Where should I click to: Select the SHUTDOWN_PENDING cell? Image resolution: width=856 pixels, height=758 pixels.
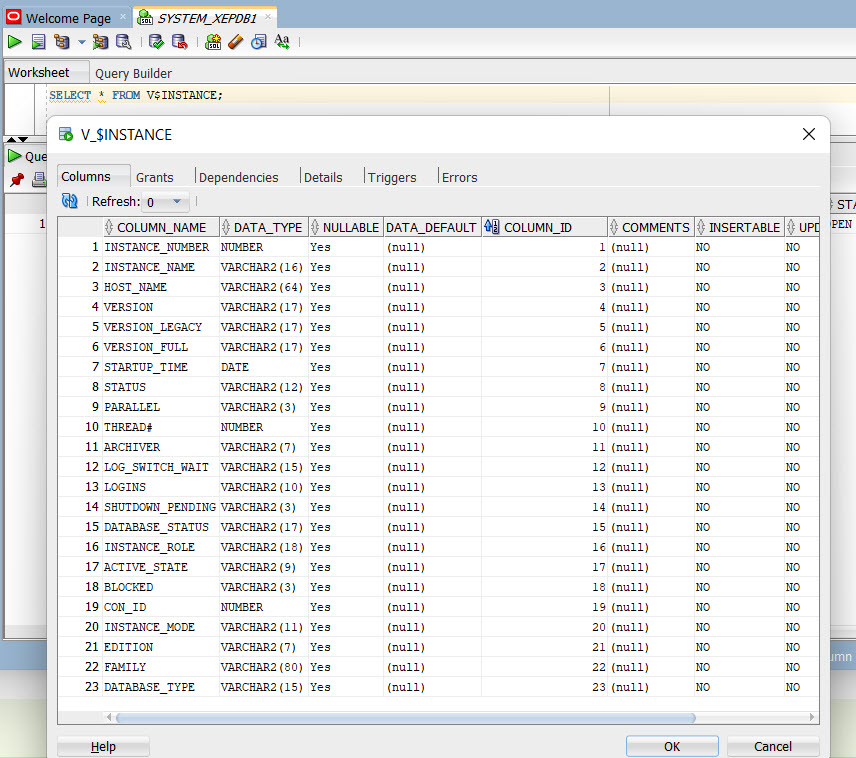(160, 507)
